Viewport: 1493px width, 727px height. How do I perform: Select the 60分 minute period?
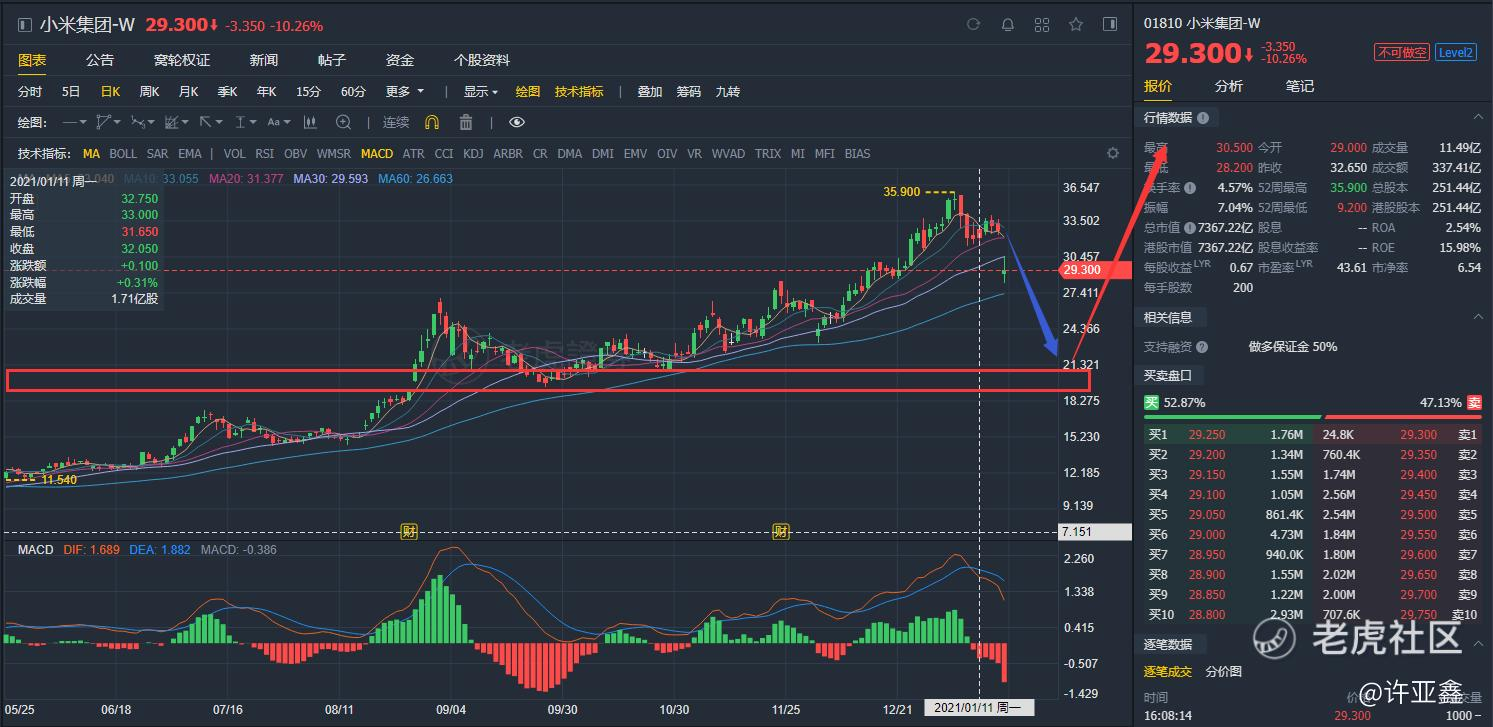click(x=353, y=92)
